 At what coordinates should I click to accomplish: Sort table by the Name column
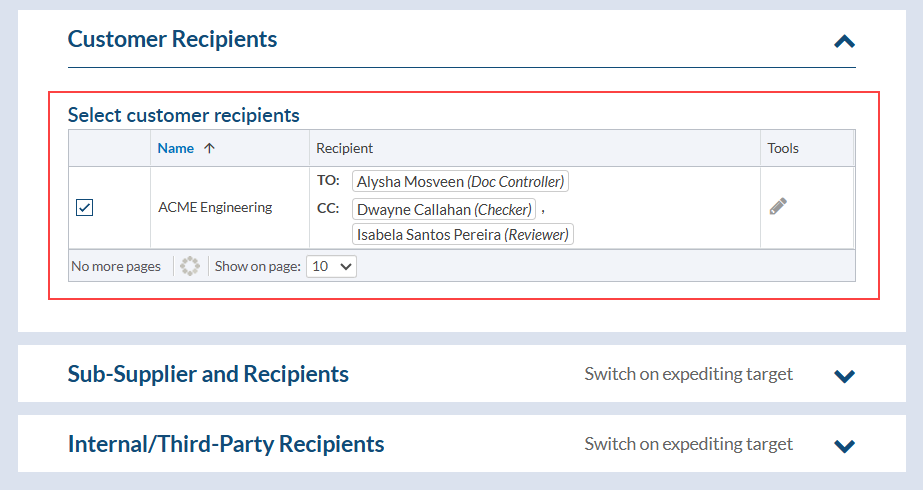pyautogui.click(x=176, y=148)
